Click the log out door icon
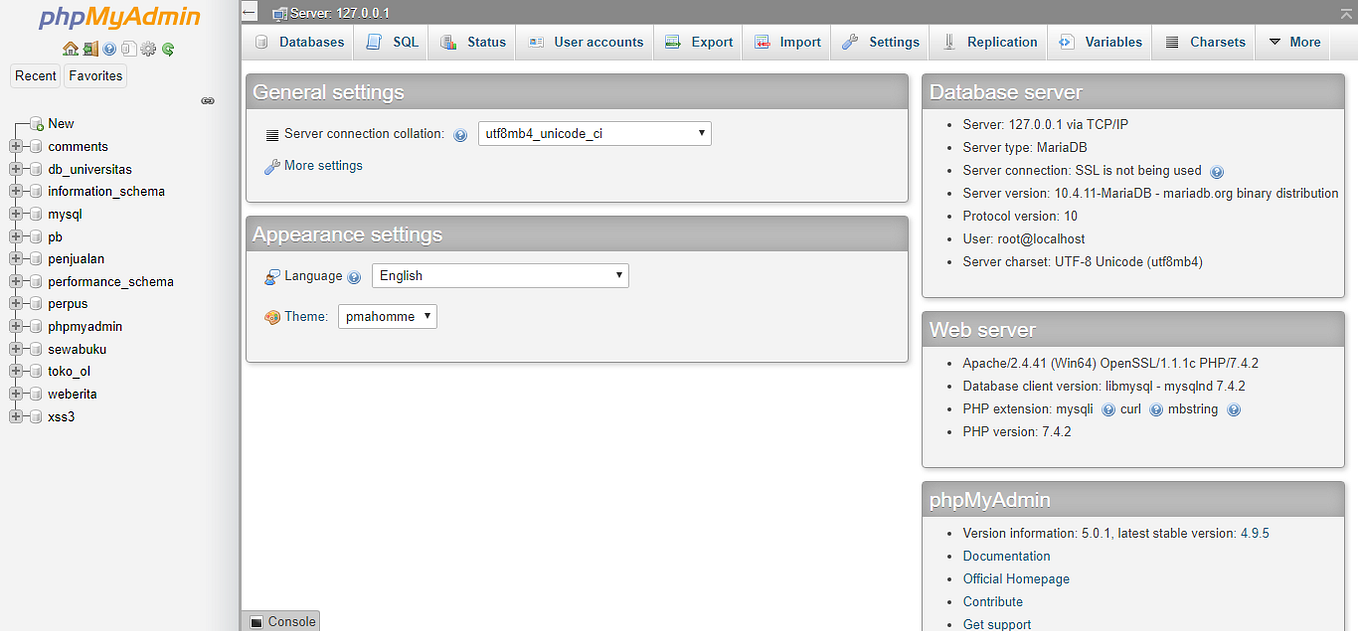 [90, 48]
